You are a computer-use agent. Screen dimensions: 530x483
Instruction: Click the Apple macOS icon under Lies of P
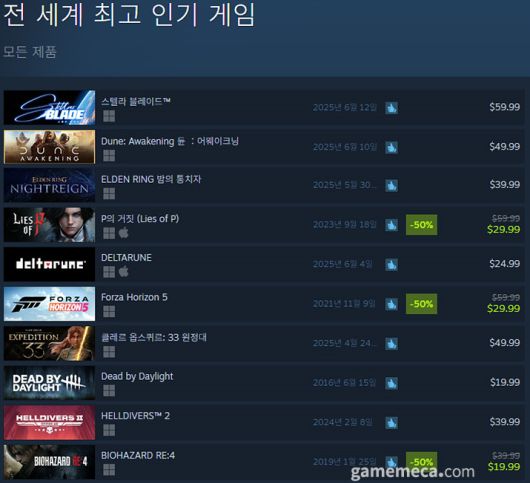(x=124, y=233)
